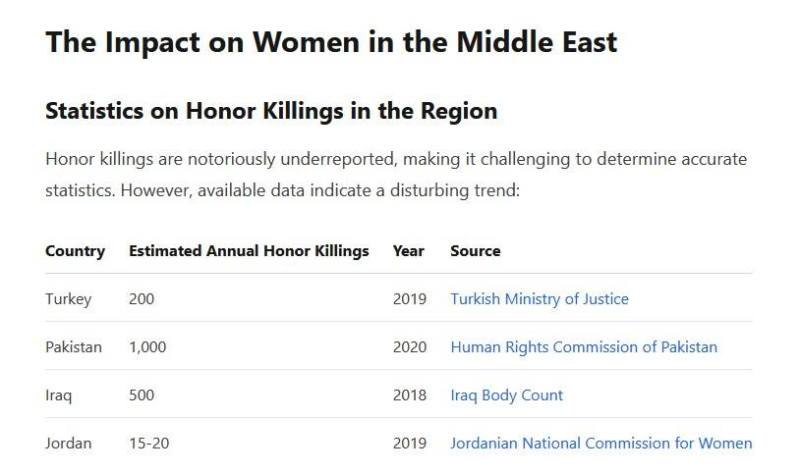Click the Source column header
Screen dimensions: 800x473
click(475, 251)
